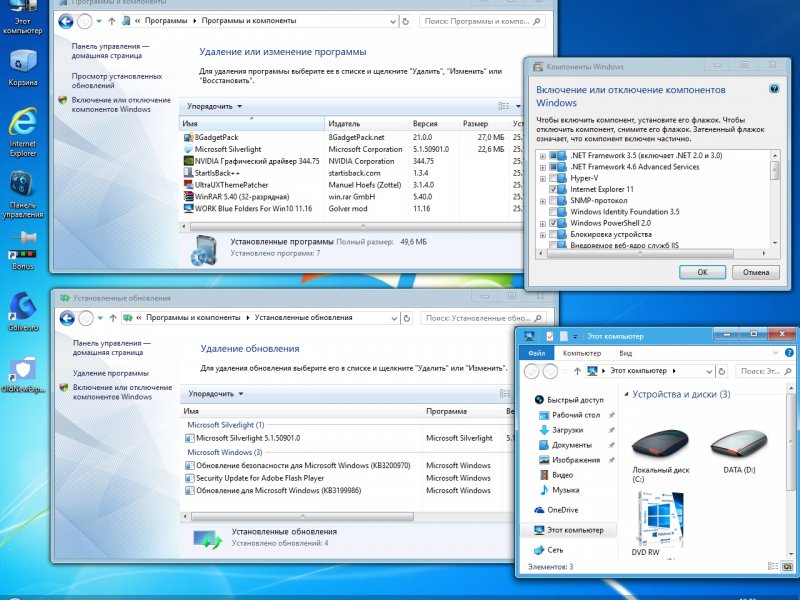Toggle .NET Framework 4.6 Advanced Services checkbox

pos(553,167)
